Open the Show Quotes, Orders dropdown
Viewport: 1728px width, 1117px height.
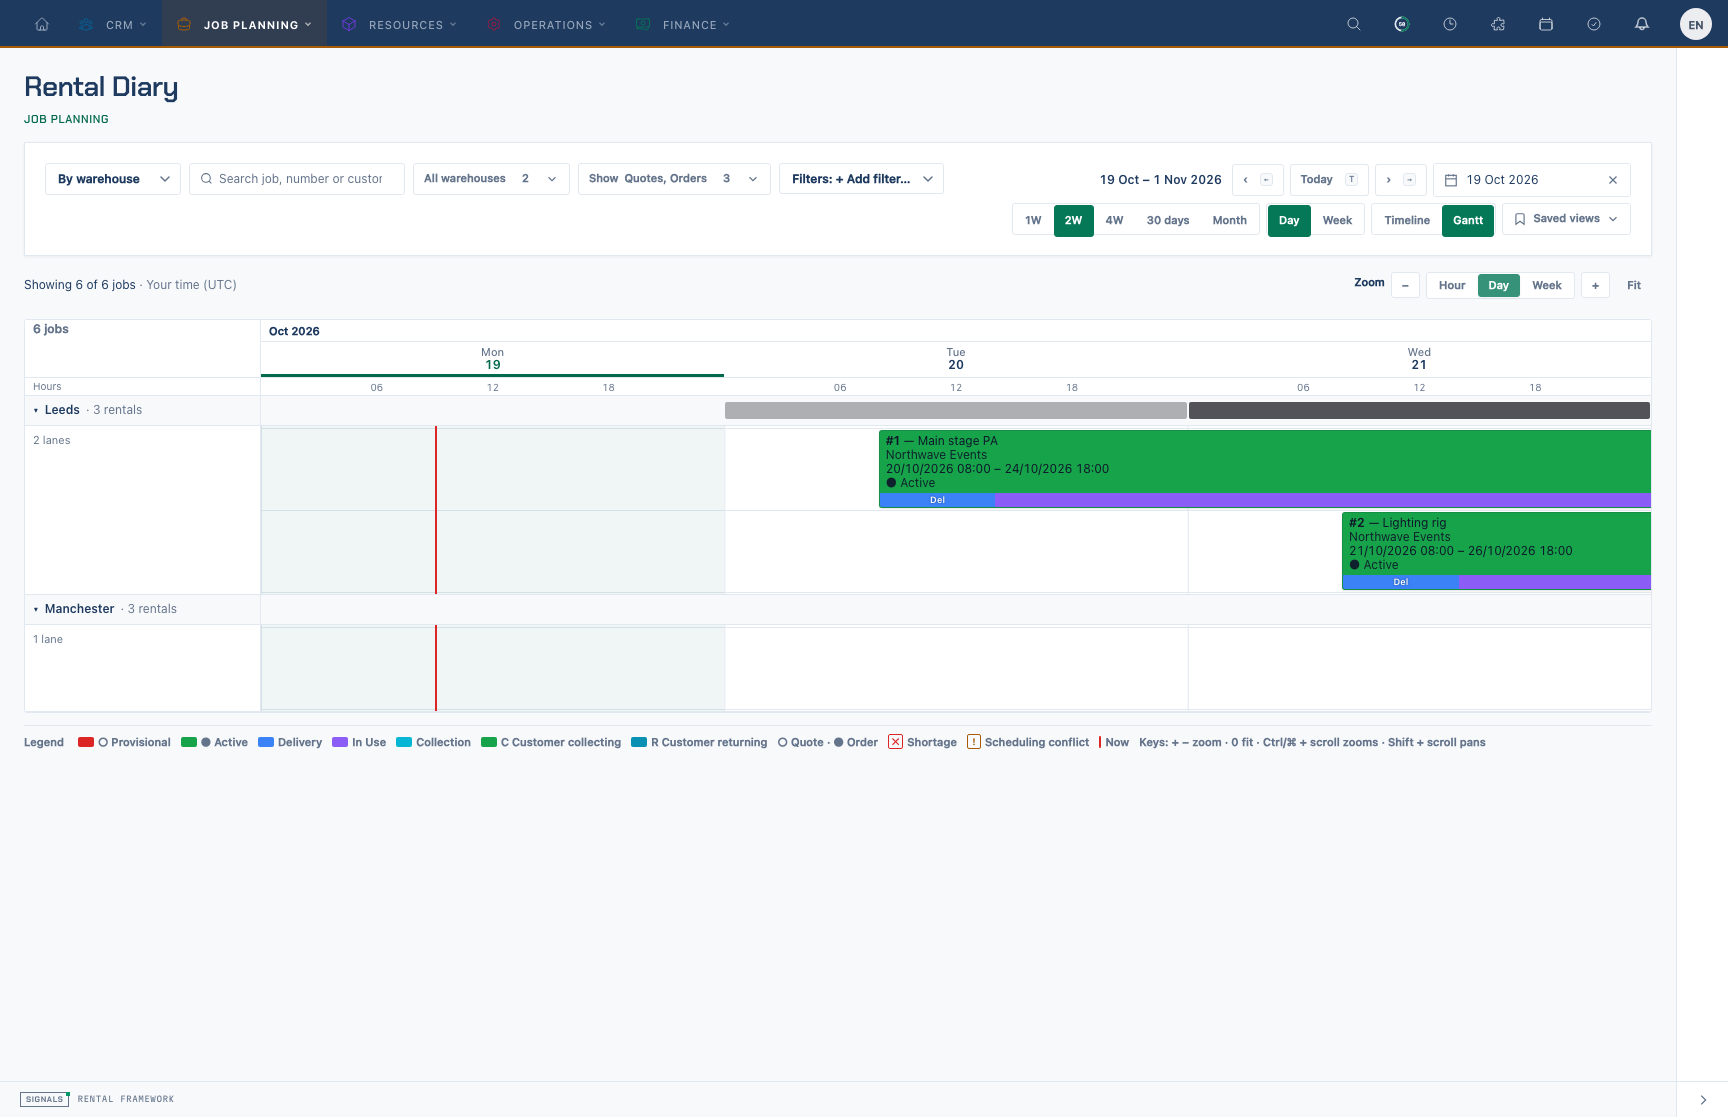click(674, 179)
